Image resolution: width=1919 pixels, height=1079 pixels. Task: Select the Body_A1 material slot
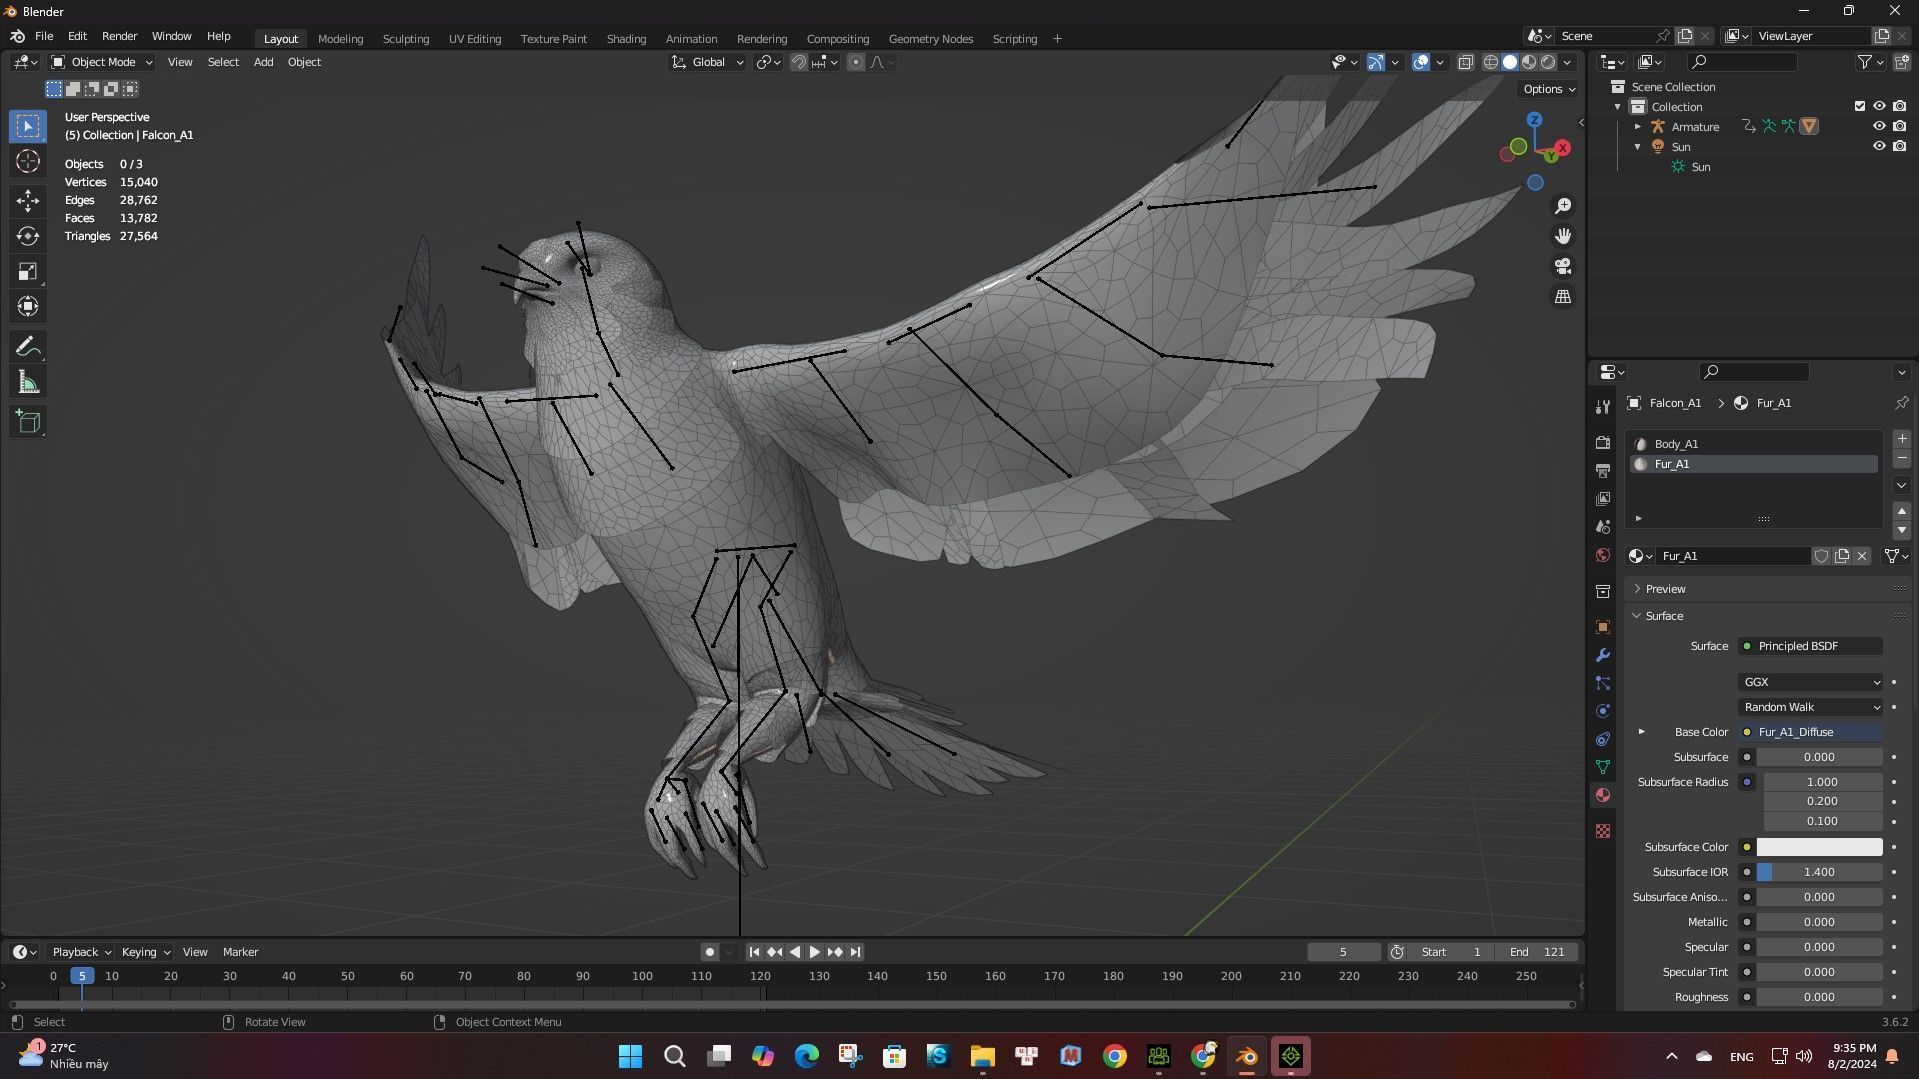[1755, 444]
